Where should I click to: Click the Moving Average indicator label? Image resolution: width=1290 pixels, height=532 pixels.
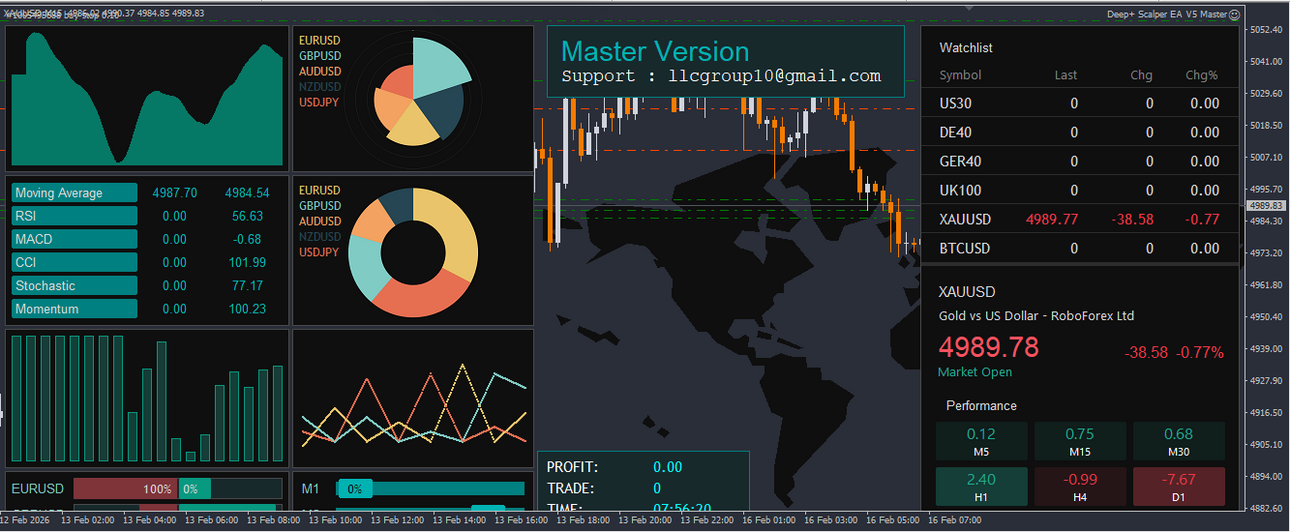point(73,193)
